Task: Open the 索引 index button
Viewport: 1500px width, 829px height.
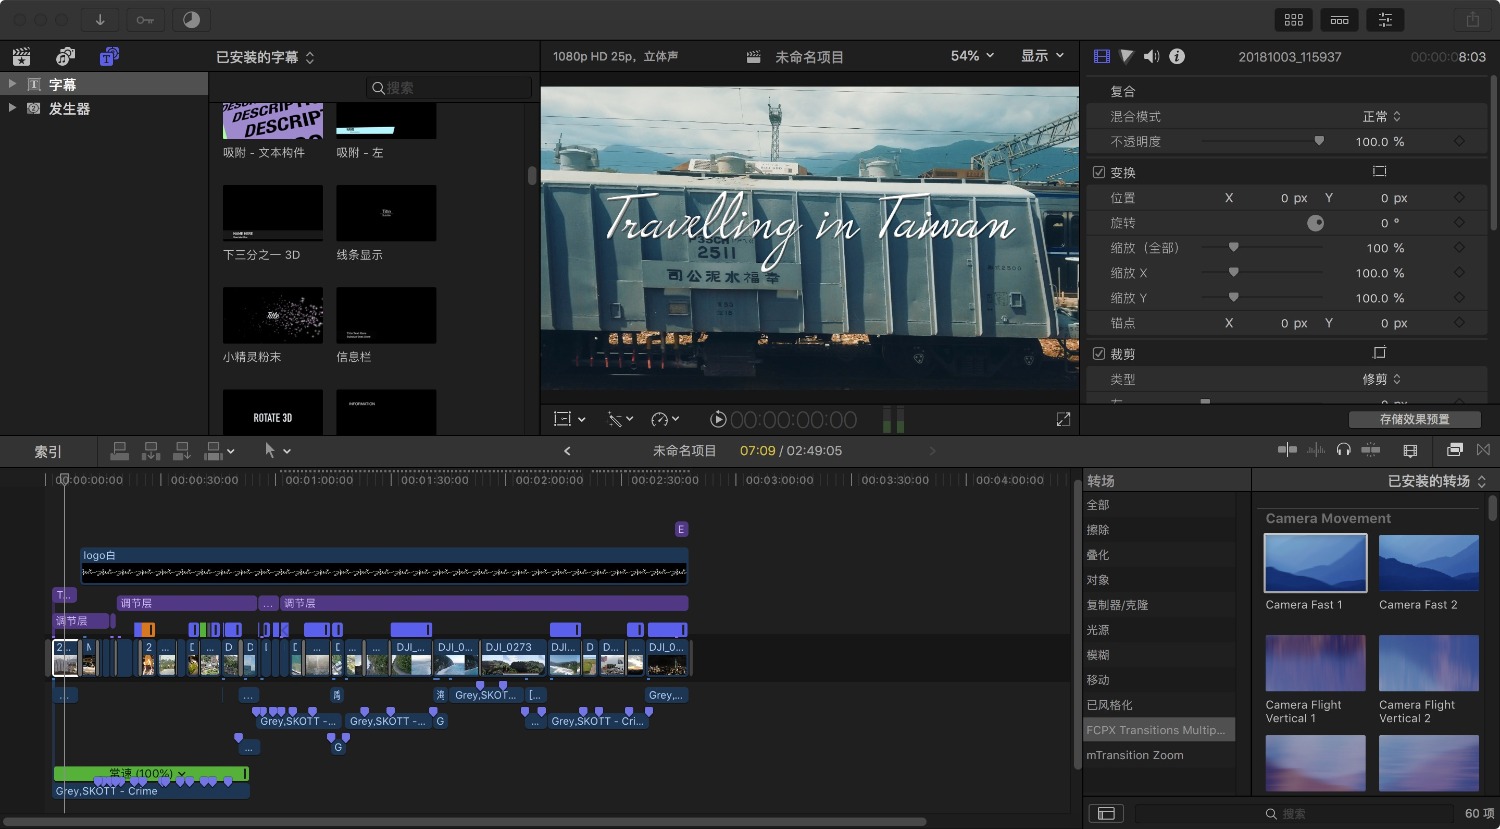Action: [x=48, y=452]
